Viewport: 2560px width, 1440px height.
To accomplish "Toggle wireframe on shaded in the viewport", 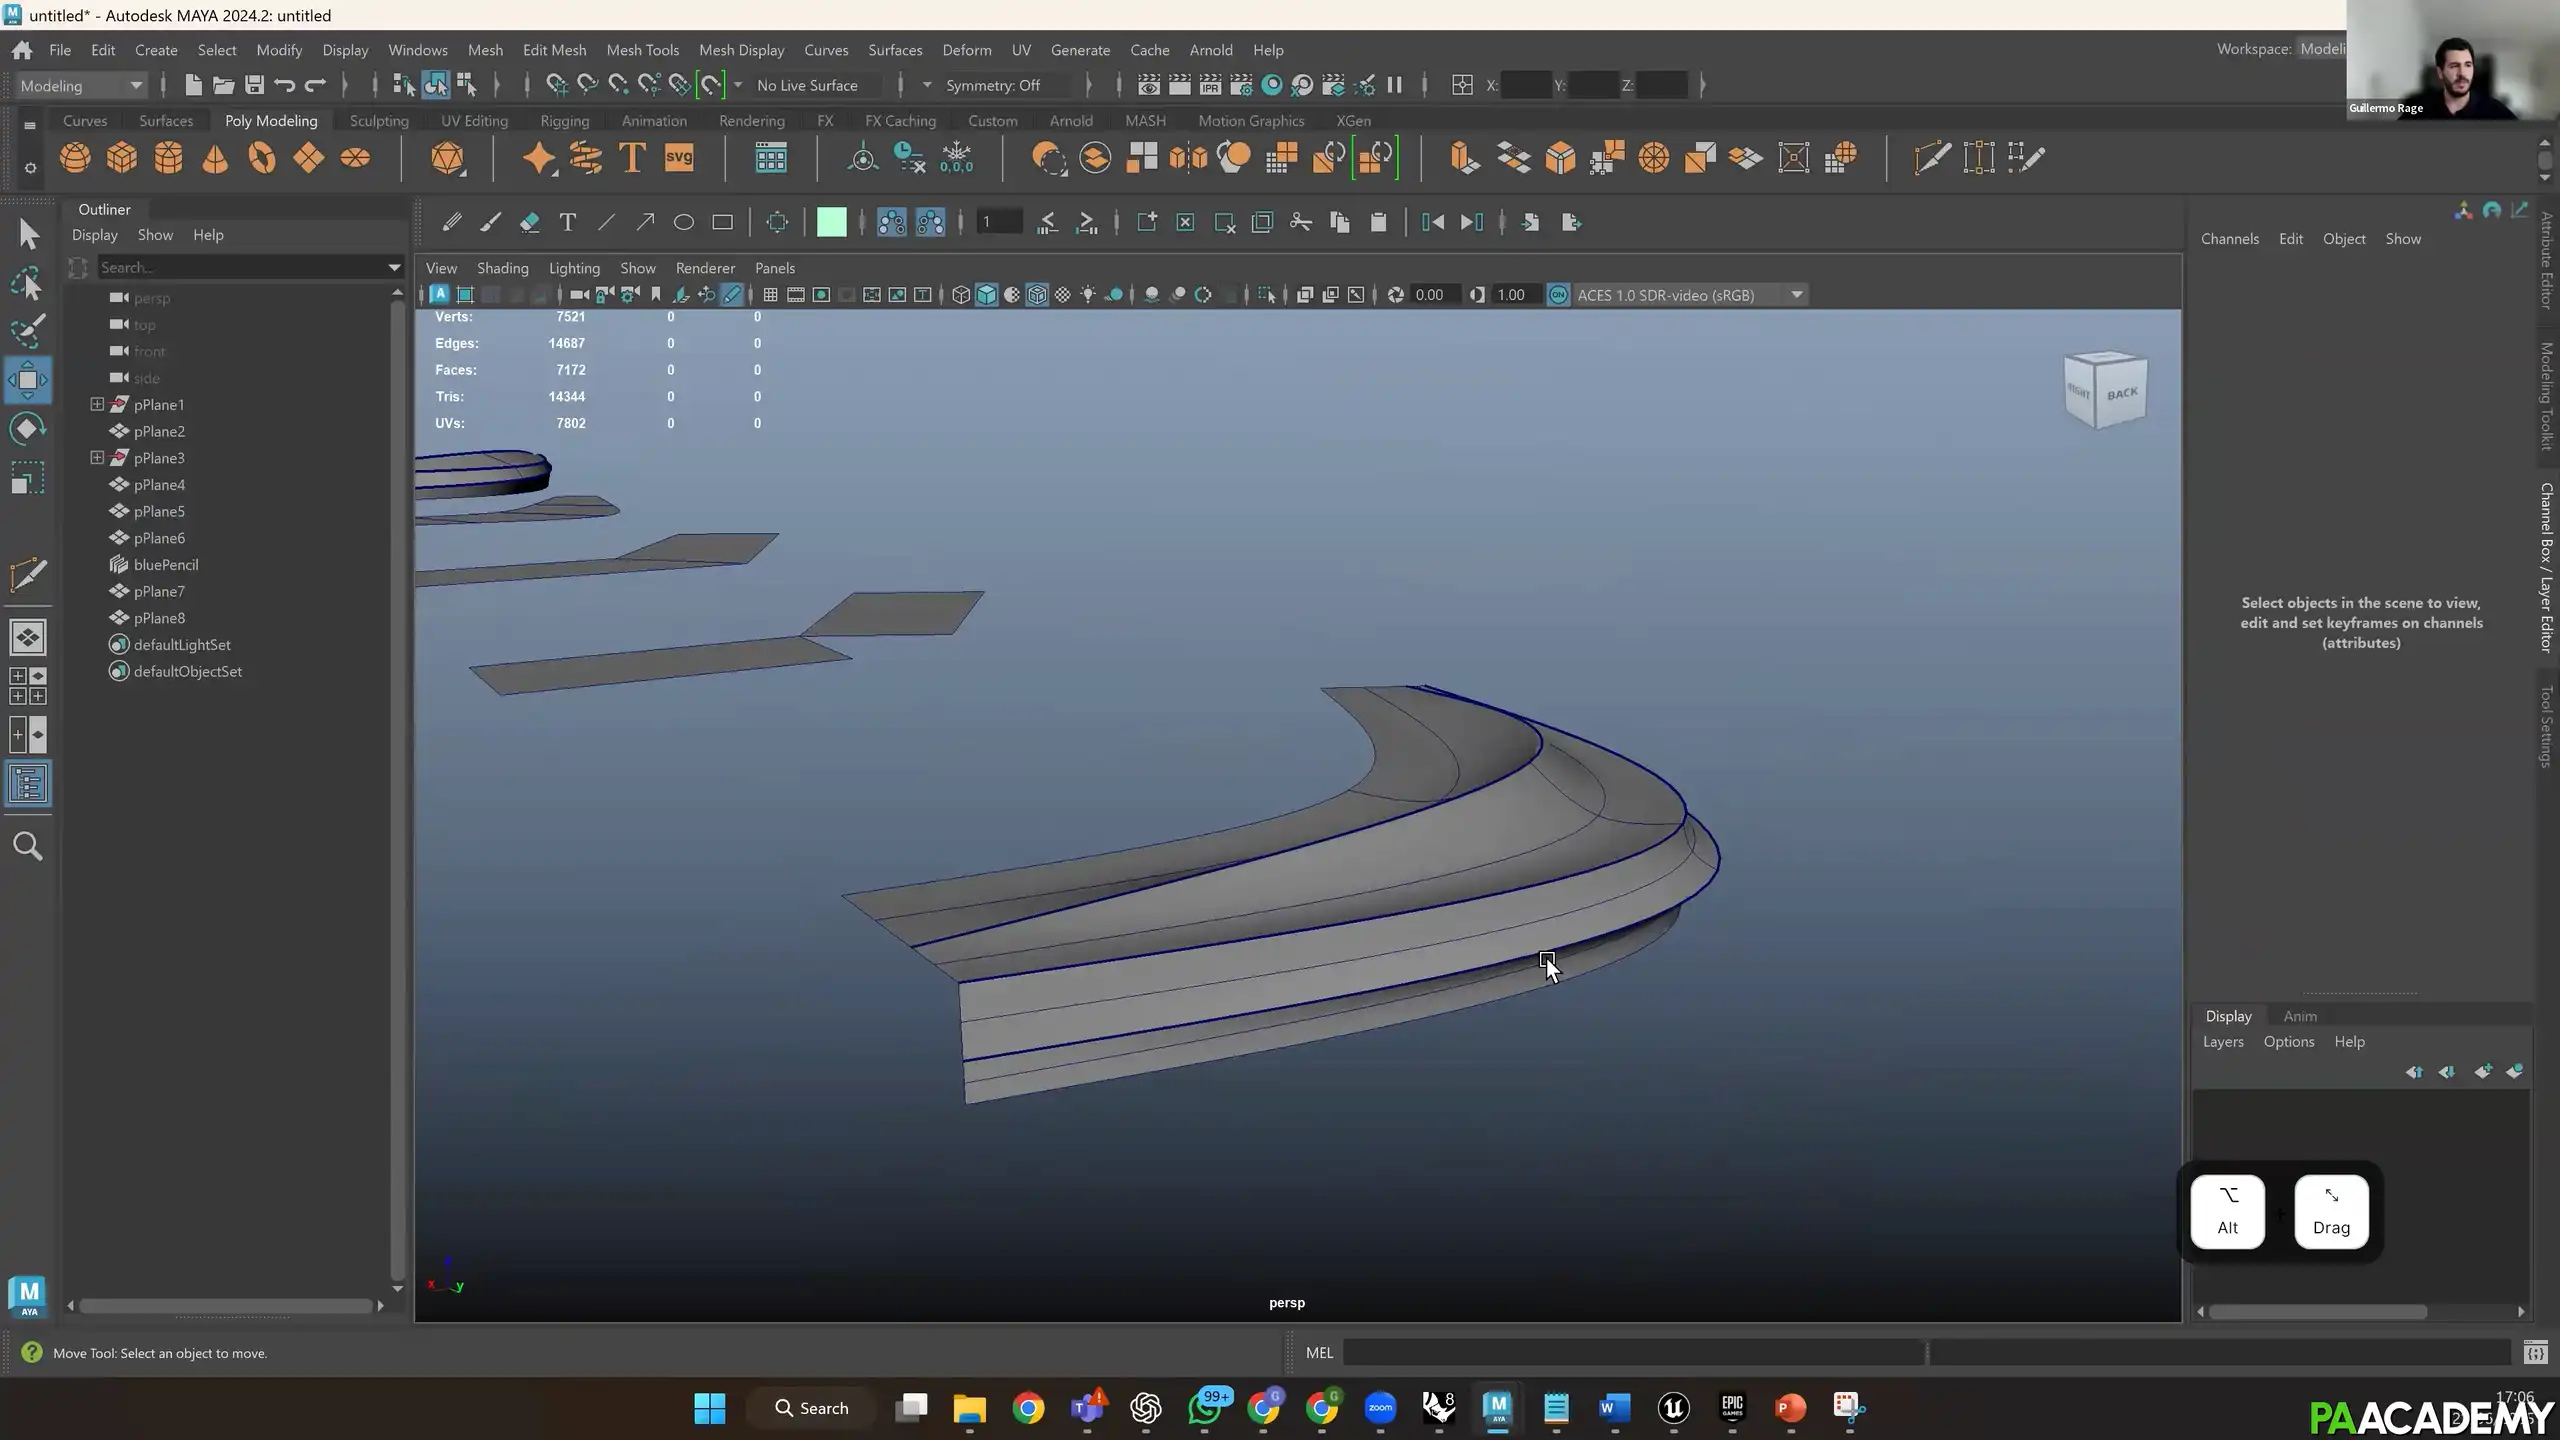I will click(1038, 294).
